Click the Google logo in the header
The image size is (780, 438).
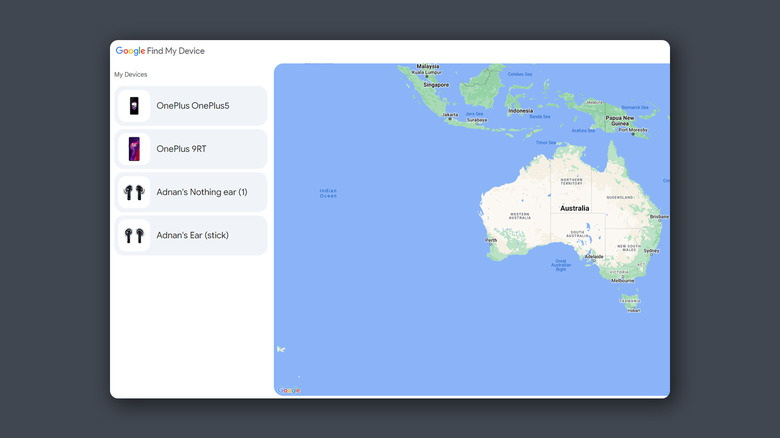coord(130,51)
